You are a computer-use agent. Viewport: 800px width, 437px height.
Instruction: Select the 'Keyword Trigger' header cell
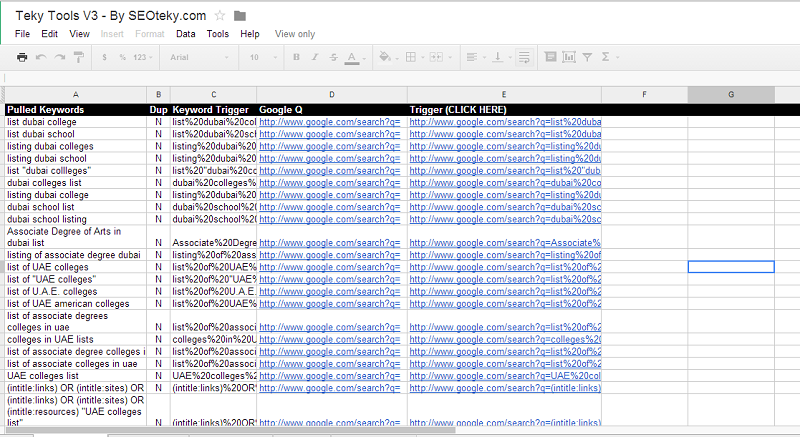213,110
